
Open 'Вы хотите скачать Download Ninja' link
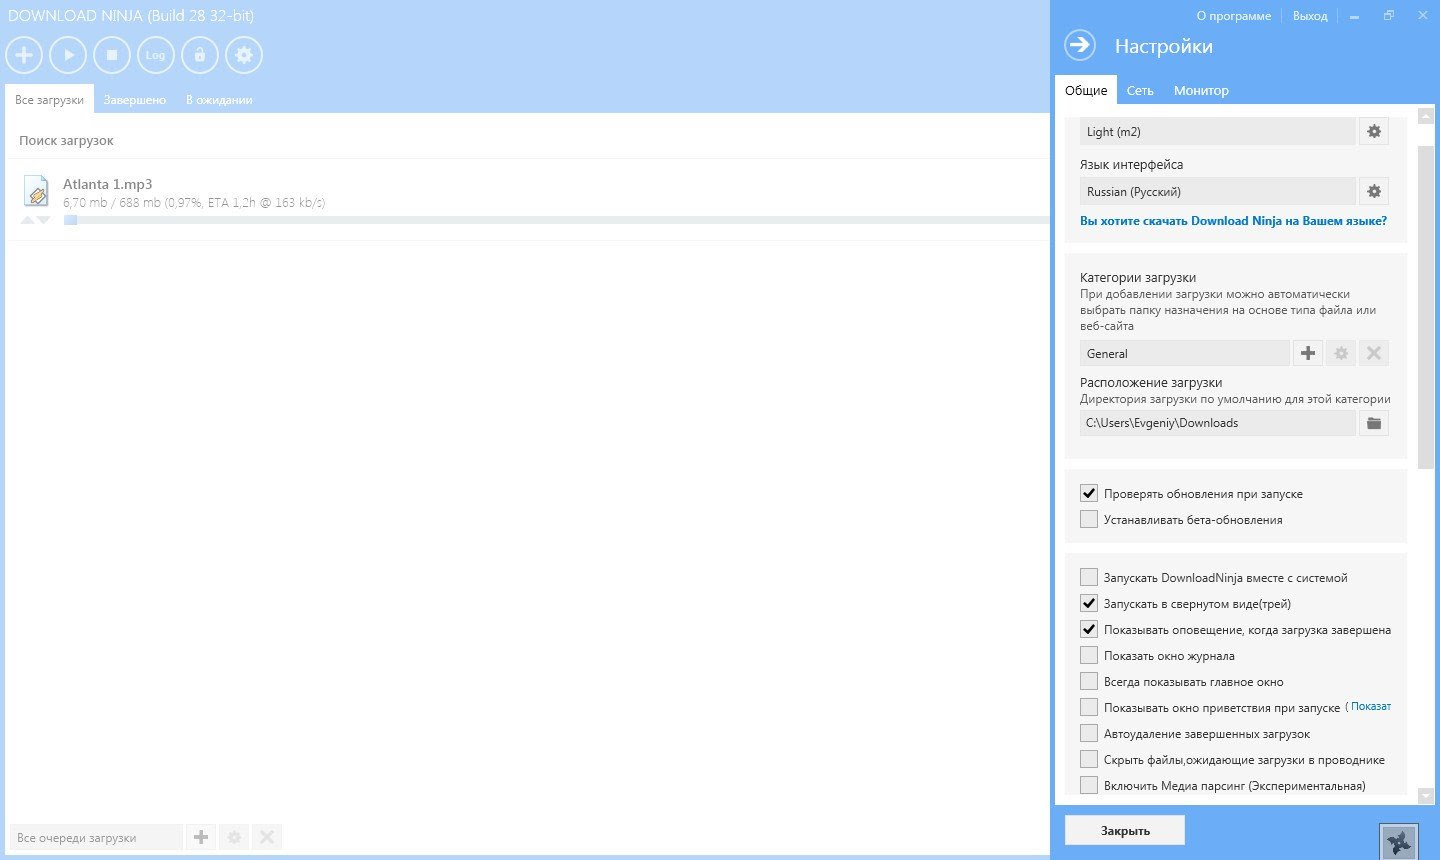click(x=1233, y=221)
